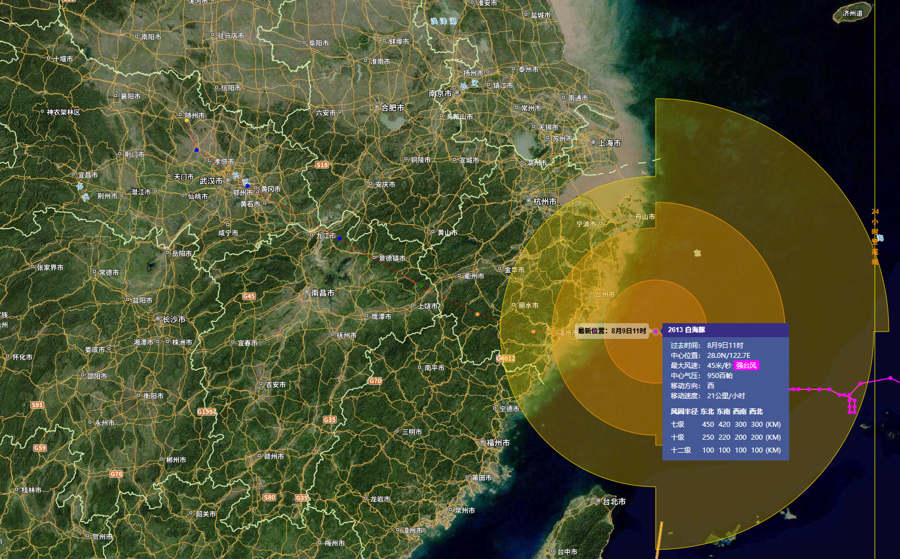Click the S18 highway shield
Image resolution: width=900 pixels, height=559 pixels.
(322, 165)
